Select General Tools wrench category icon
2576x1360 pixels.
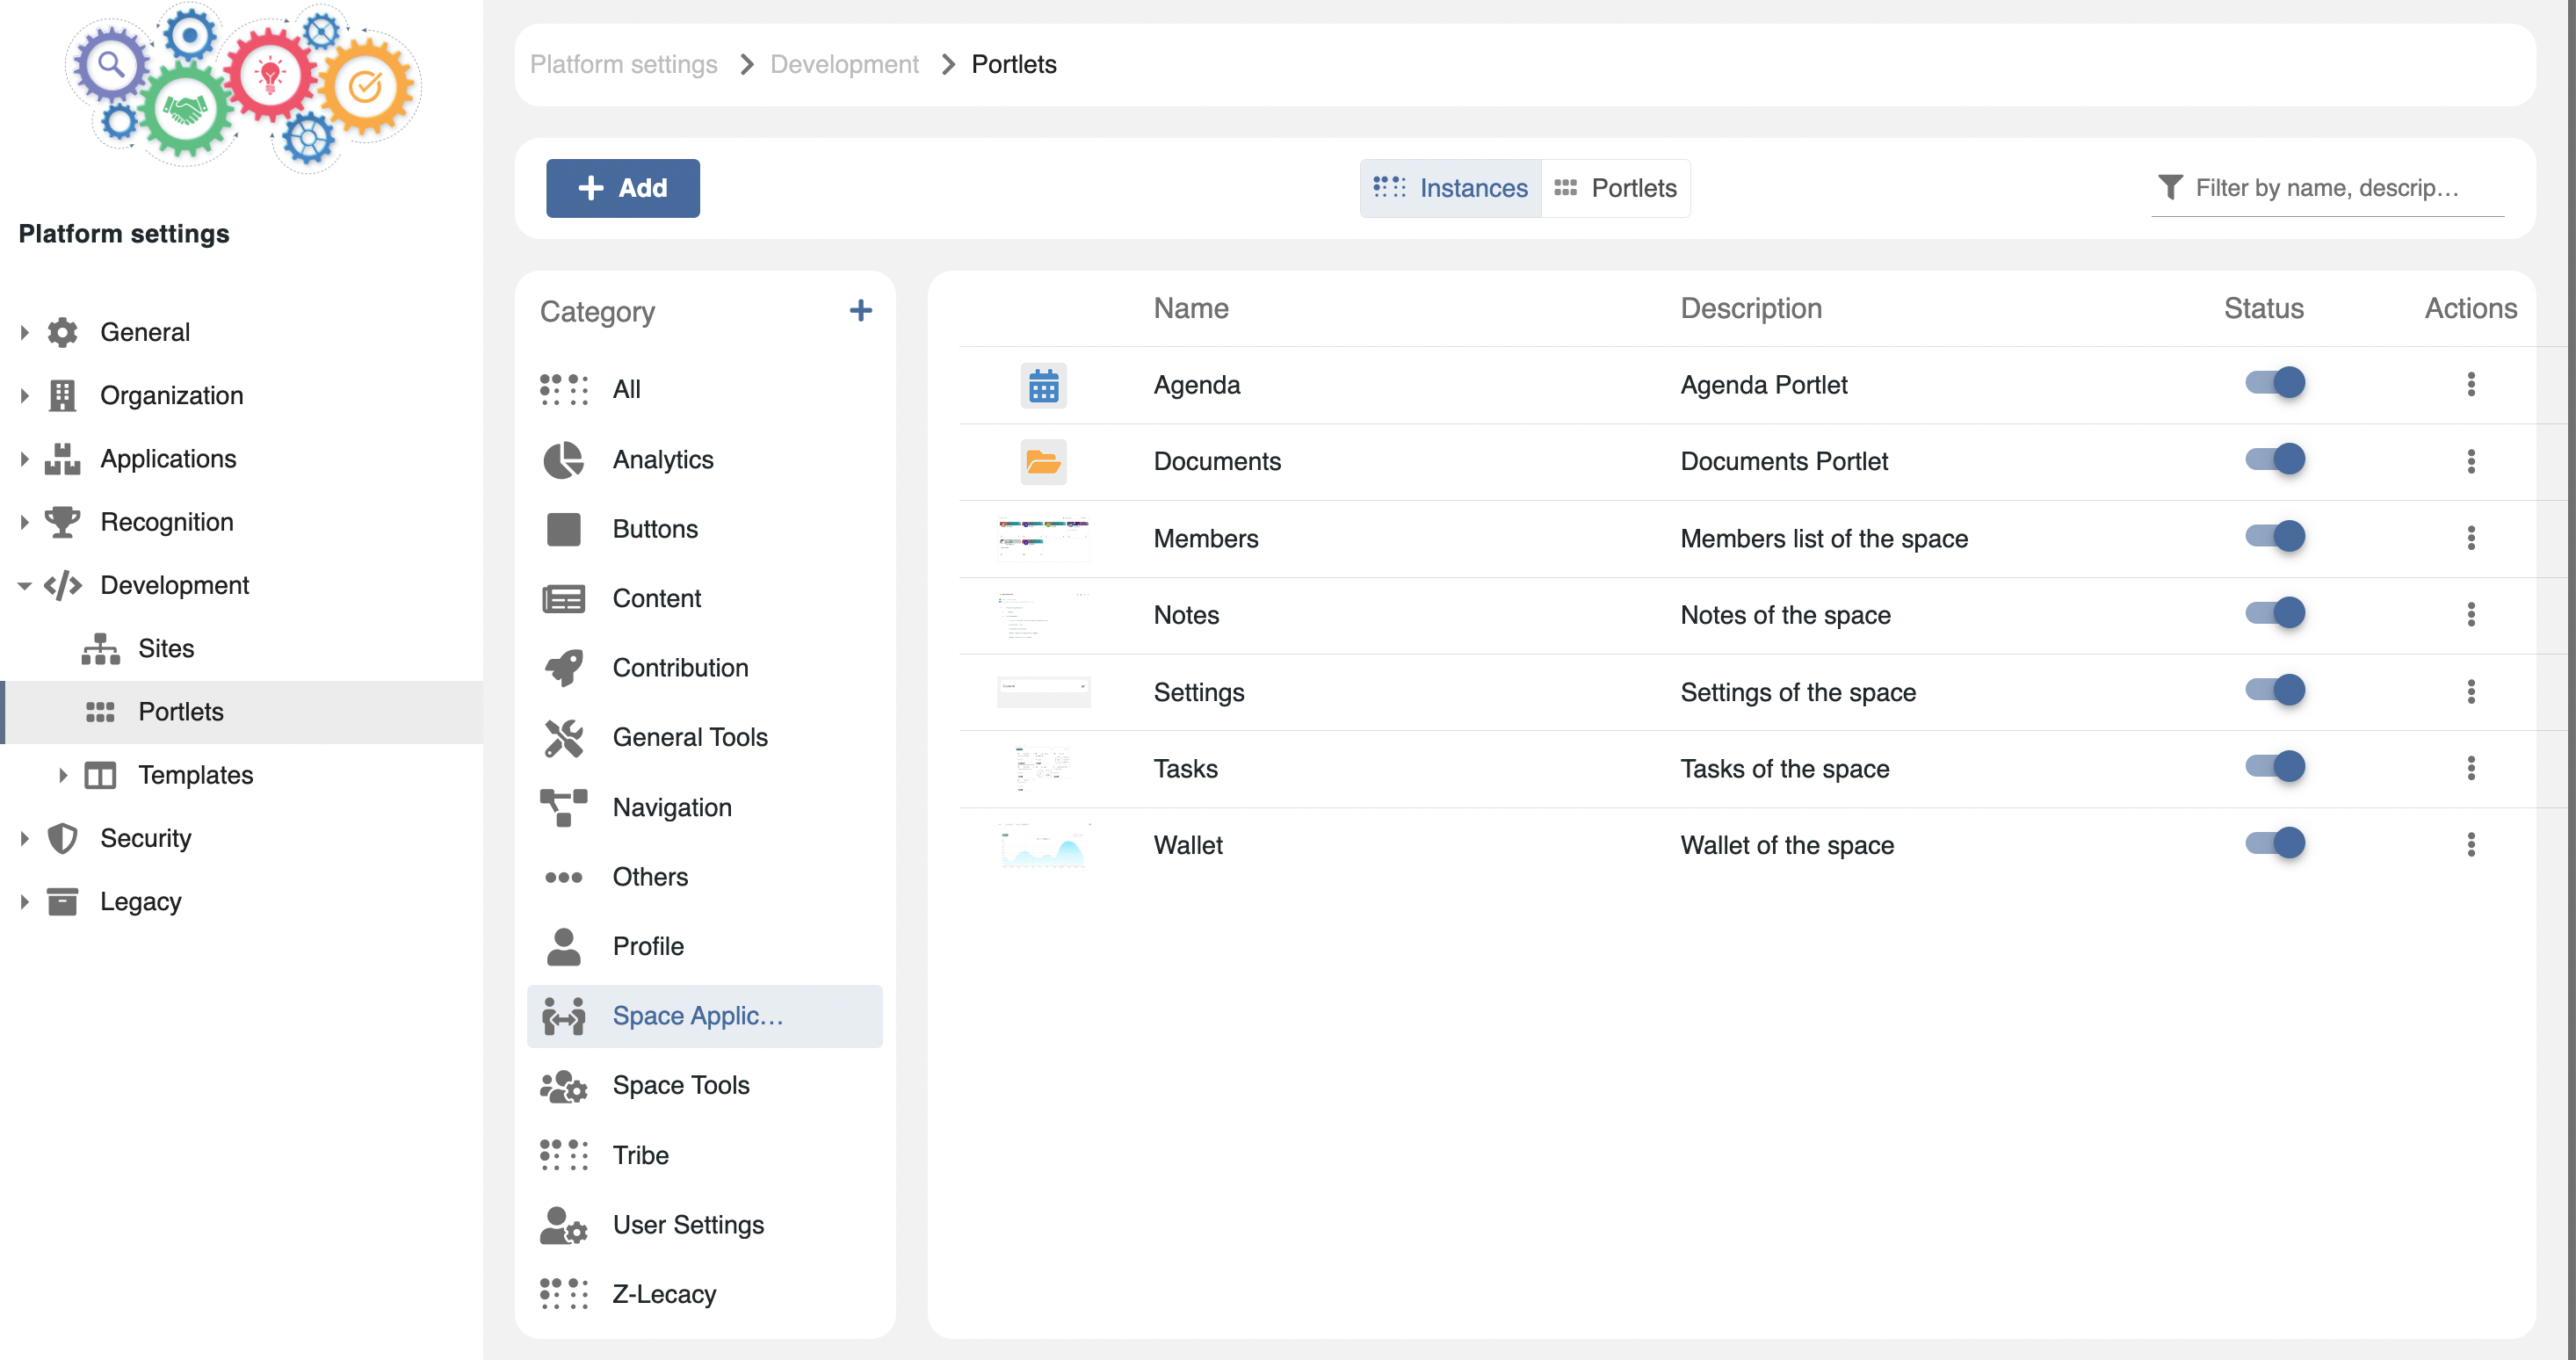(x=563, y=738)
